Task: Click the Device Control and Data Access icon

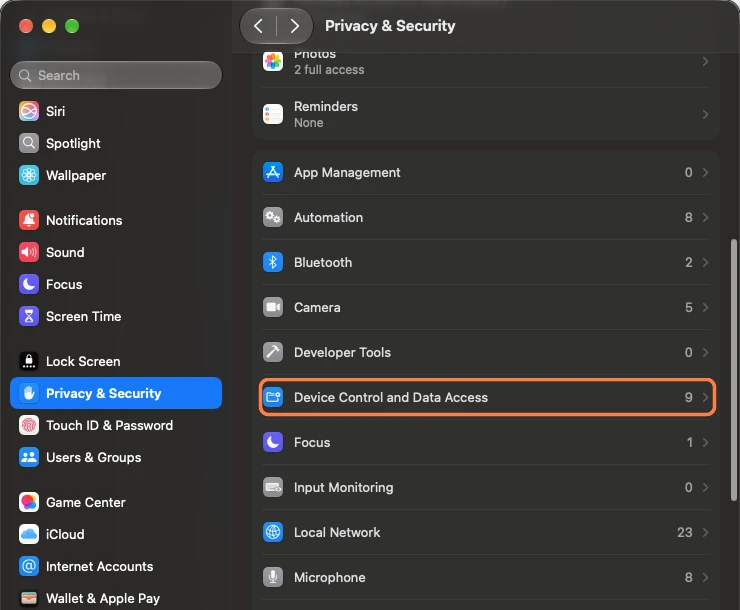Action: coord(273,397)
